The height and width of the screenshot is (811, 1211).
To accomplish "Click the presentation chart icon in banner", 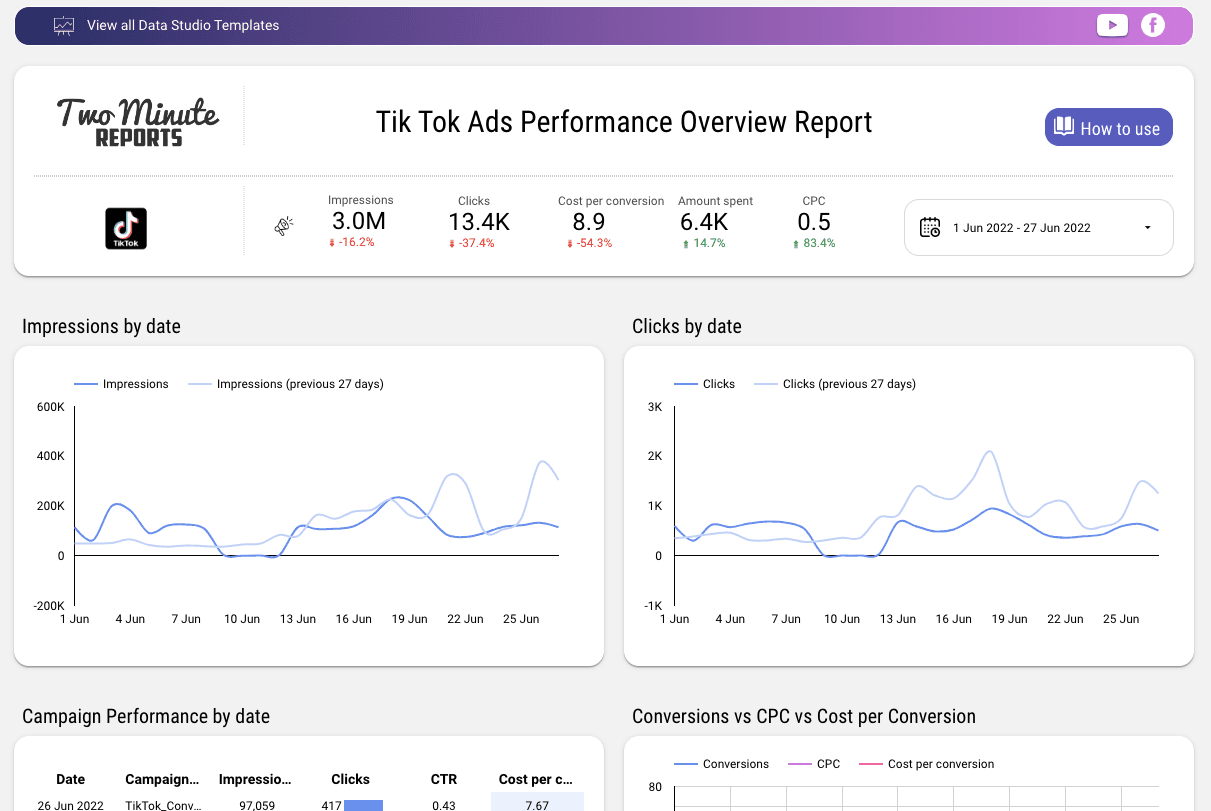I will click(x=64, y=26).
